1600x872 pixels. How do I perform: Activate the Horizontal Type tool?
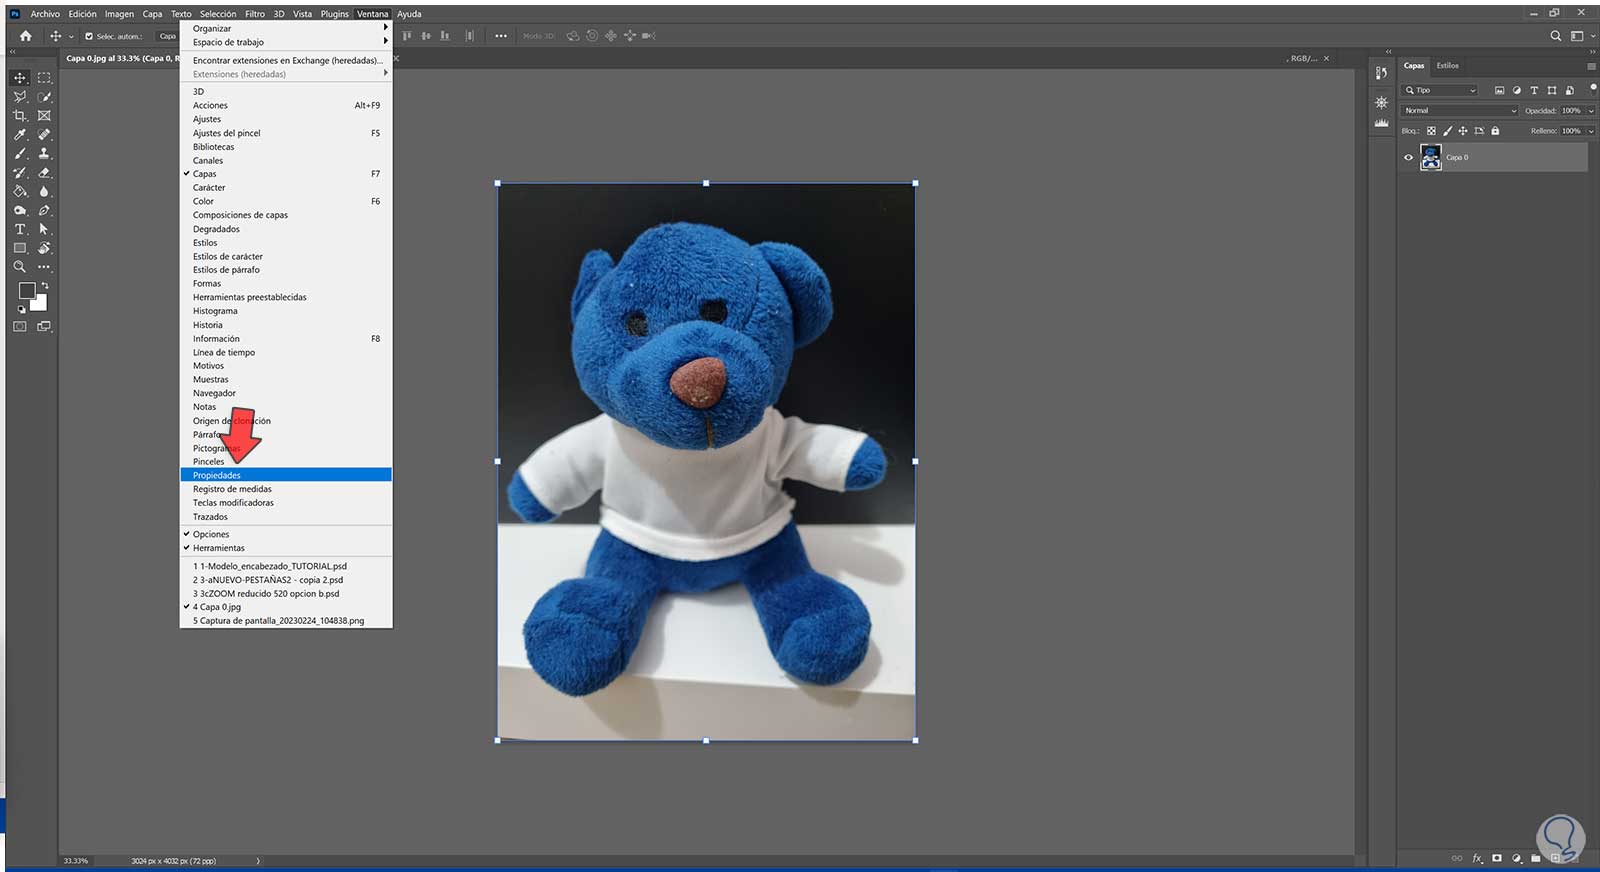20,230
